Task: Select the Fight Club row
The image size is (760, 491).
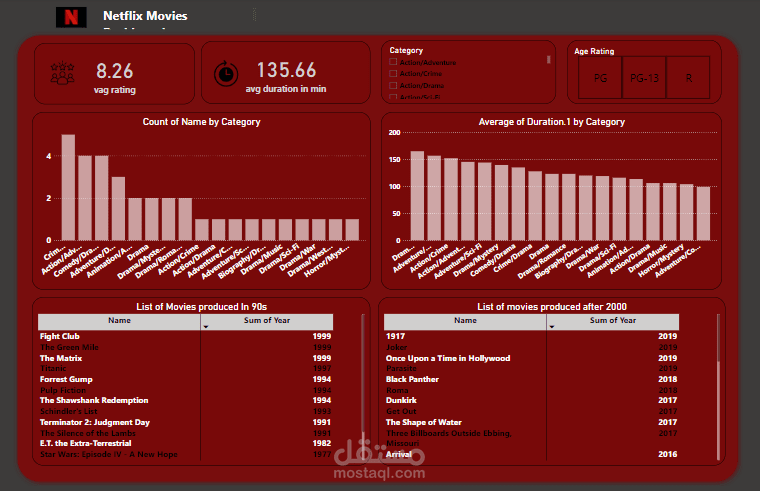Action: point(186,336)
